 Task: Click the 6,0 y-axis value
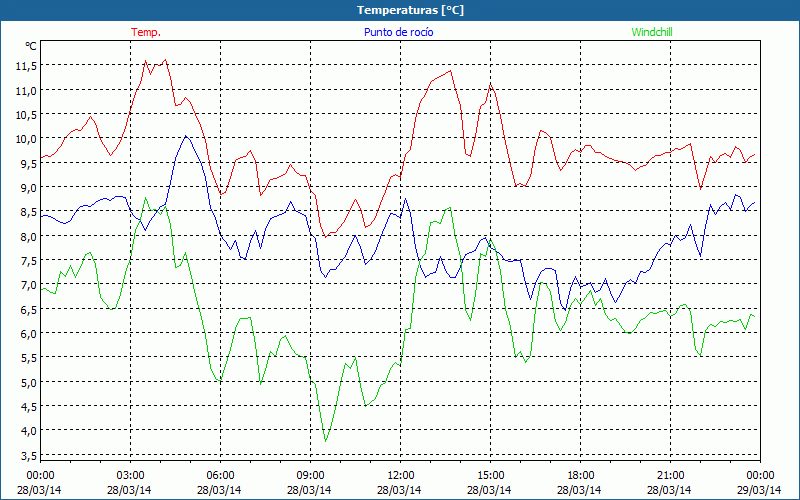click(x=28, y=333)
